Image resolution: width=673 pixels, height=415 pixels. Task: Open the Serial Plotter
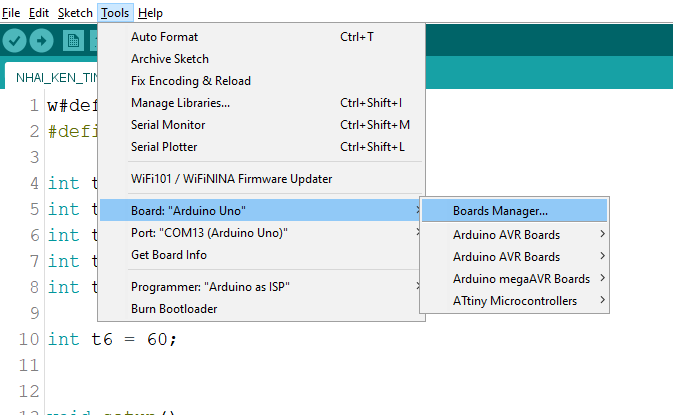point(261,147)
